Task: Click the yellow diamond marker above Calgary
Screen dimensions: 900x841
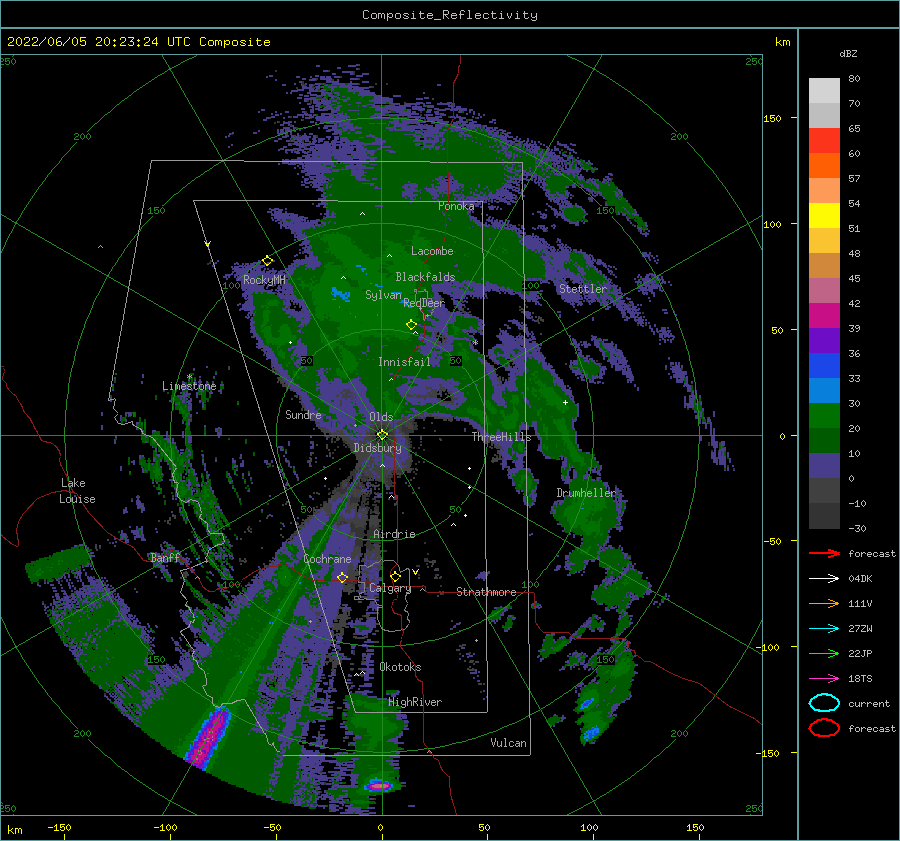Action: coord(395,576)
